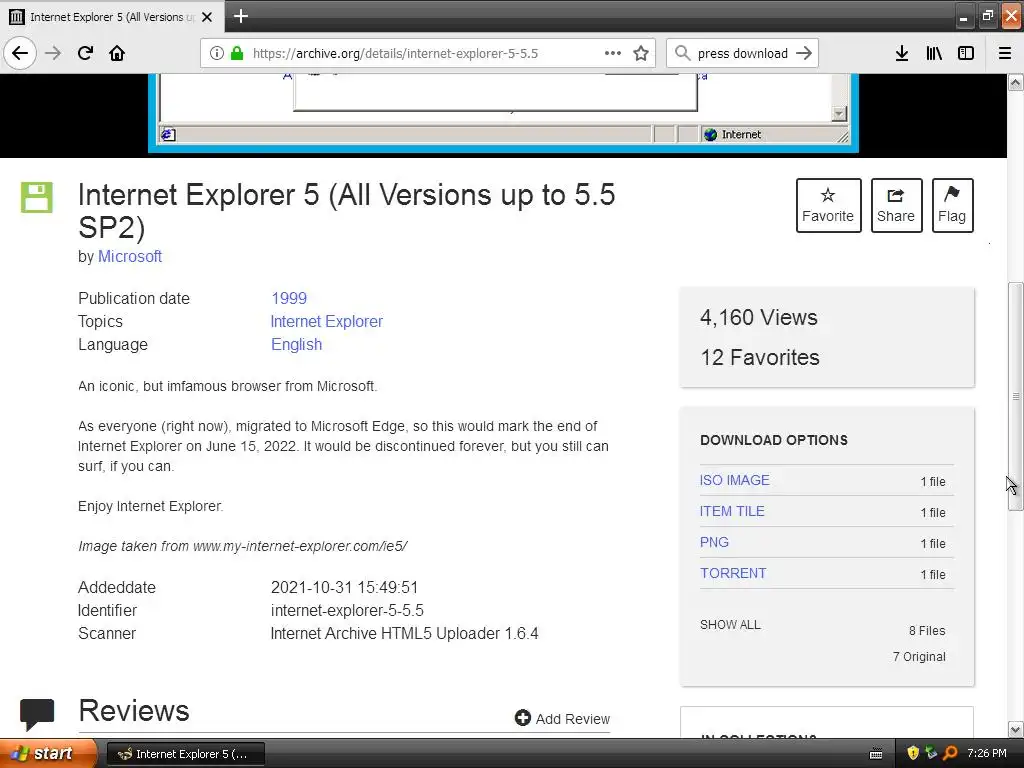Click the network connection tray icon
This screenshot has width=1024, height=768.
(931, 753)
